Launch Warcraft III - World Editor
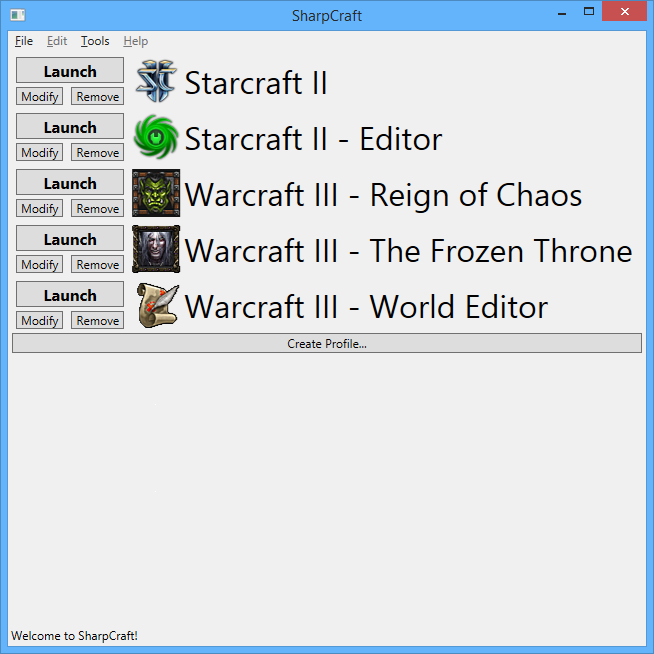 click(x=70, y=294)
